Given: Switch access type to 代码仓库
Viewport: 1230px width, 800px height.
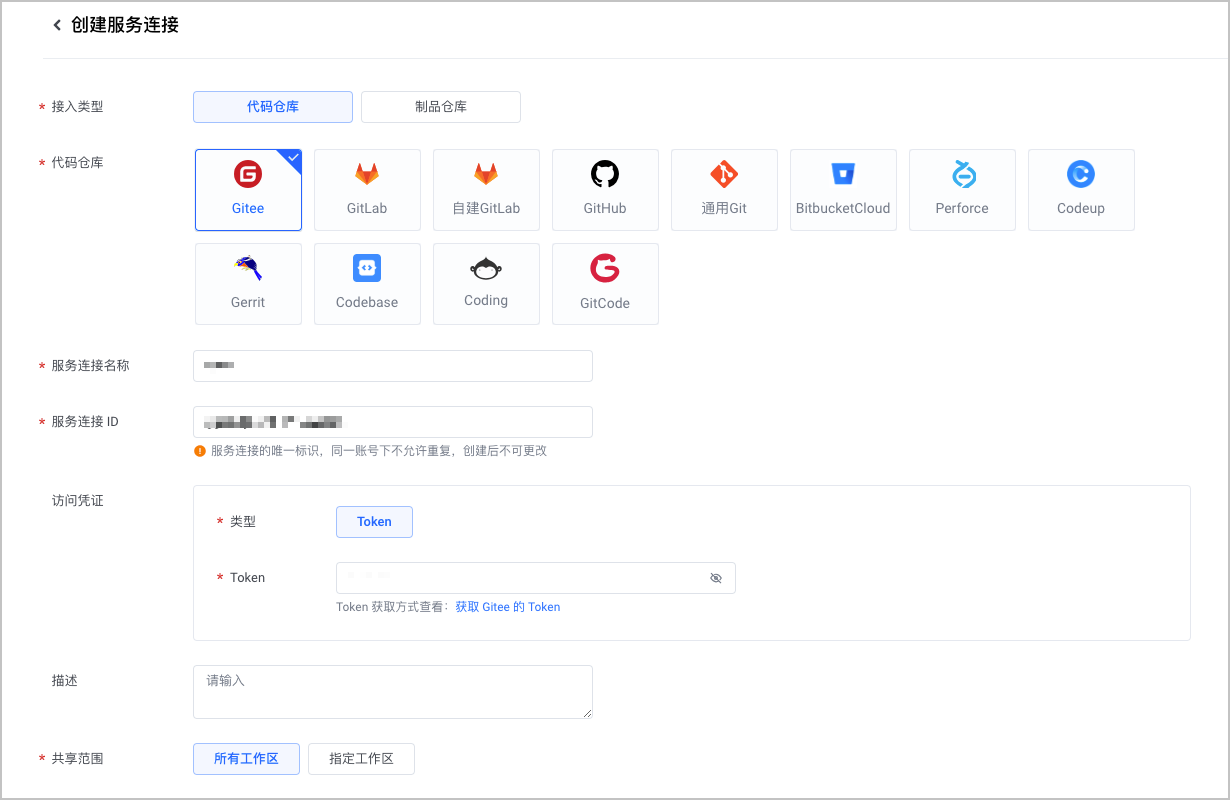Looking at the screenshot, I should pyautogui.click(x=273, y=107).
